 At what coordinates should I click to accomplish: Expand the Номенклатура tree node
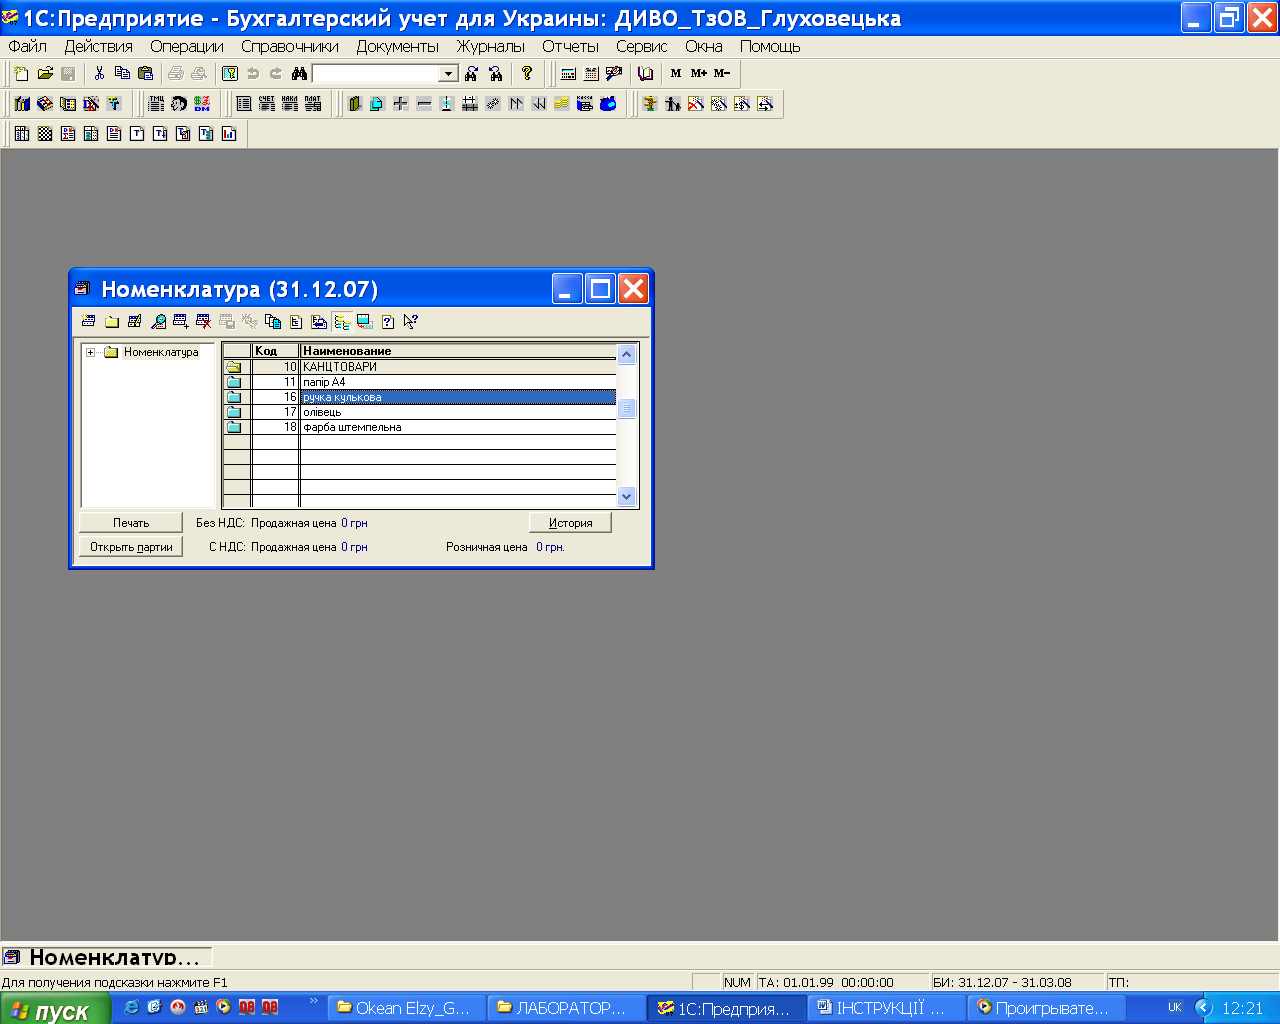pyautogui.click(x=90, y=352)
